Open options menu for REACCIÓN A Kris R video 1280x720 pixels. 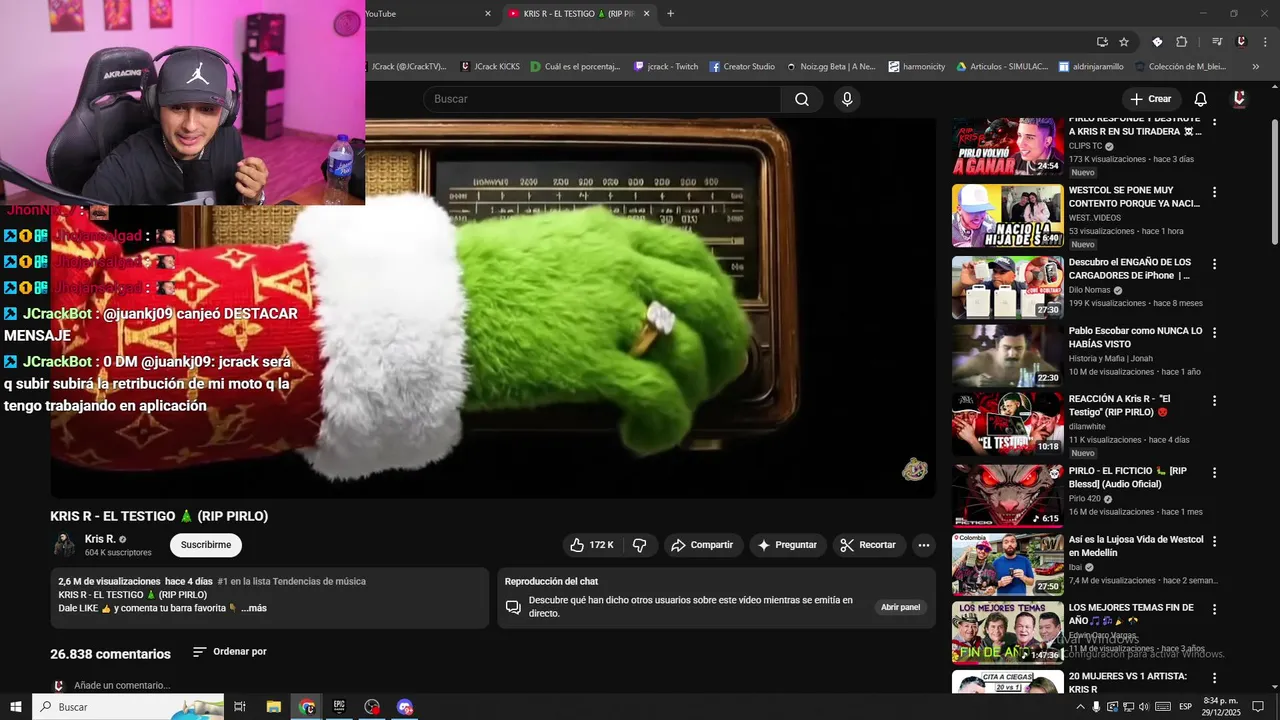[1215, 401]
